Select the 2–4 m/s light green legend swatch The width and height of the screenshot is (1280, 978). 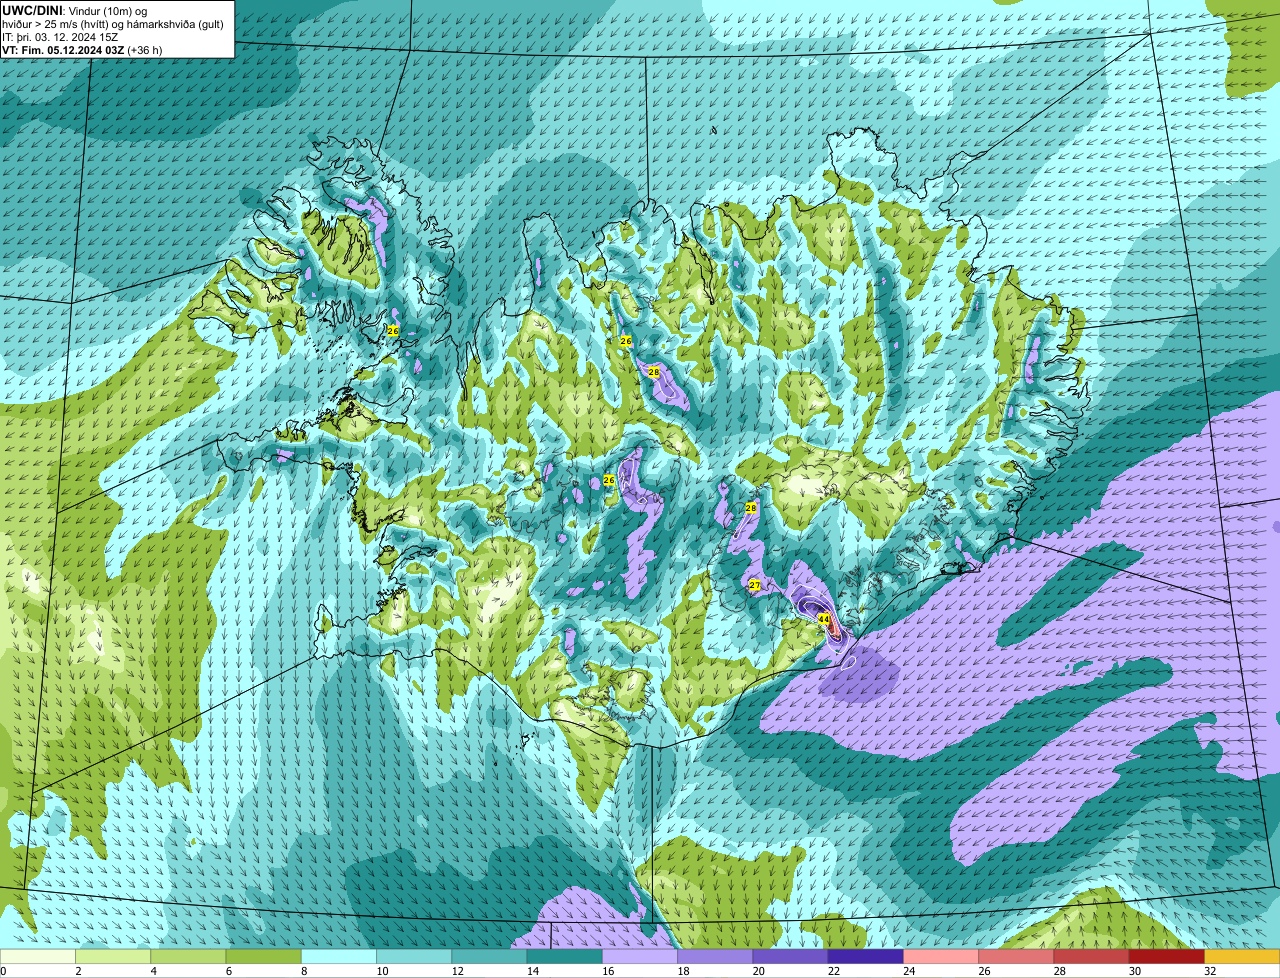113,956
